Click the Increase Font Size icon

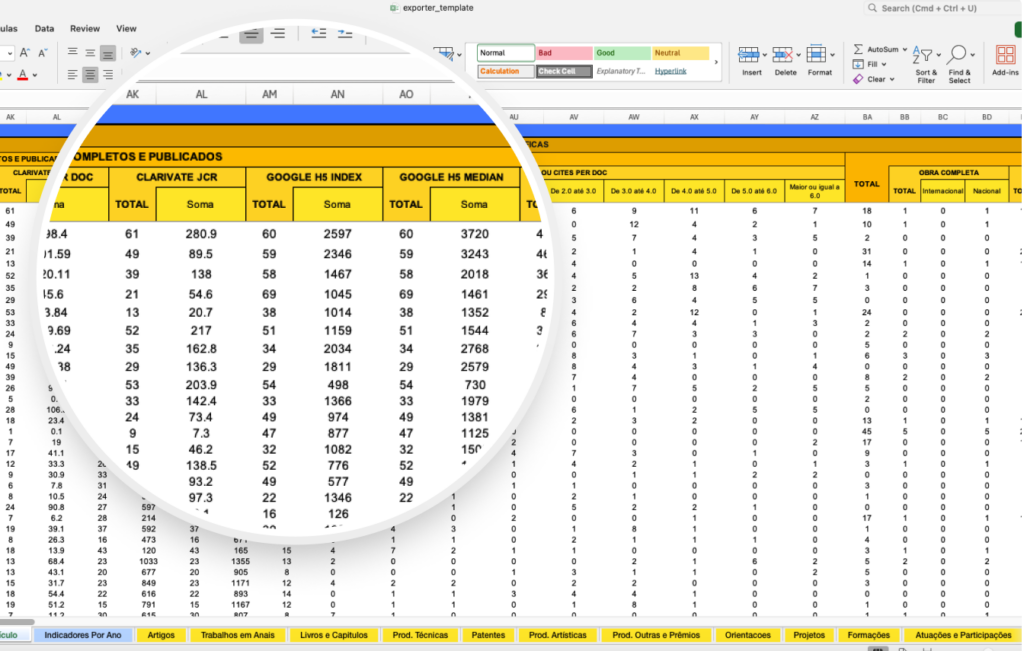24,52
